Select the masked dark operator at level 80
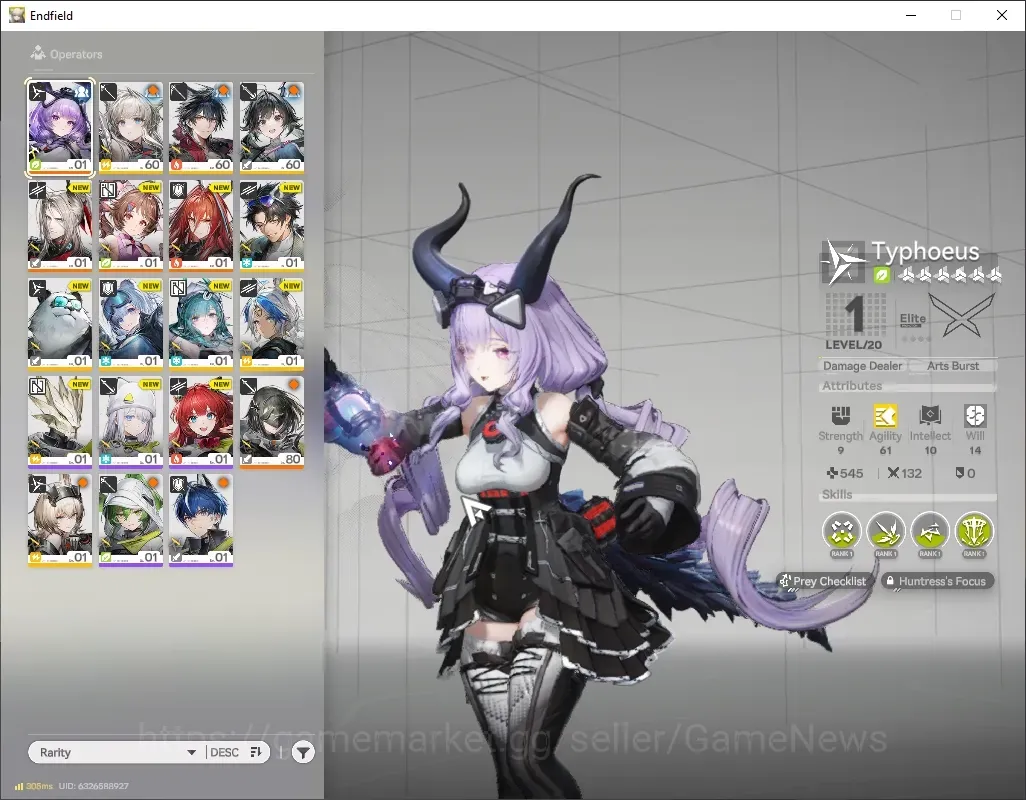Viewport: 1026px width, 800px height. (x=272, y=422)
